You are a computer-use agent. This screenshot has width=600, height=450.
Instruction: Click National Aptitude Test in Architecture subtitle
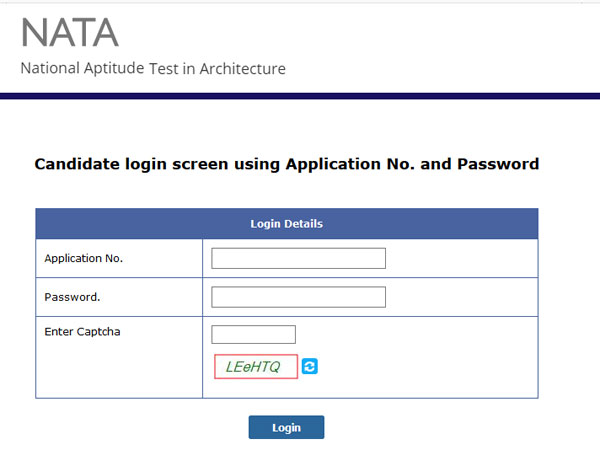[x=153, y=69]
